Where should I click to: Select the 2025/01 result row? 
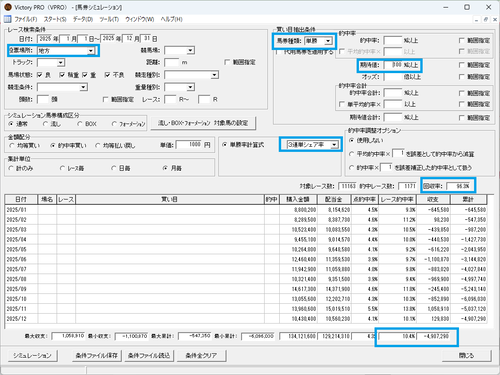tap(246, 210)
